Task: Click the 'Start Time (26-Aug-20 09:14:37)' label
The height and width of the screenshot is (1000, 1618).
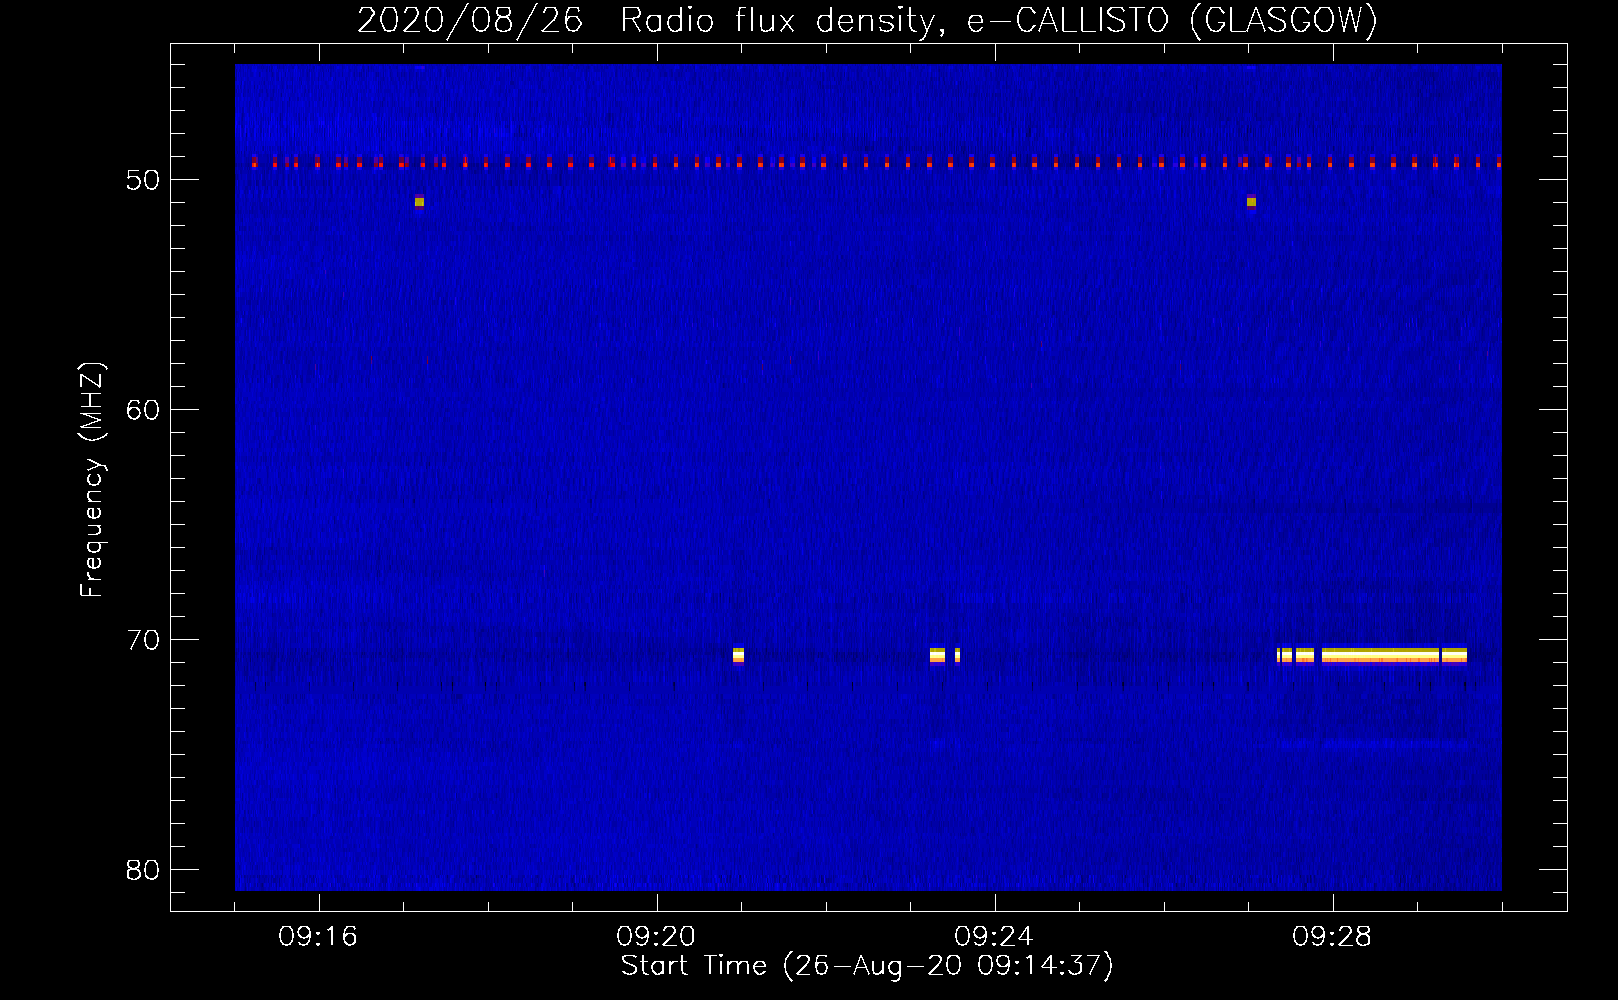Action: click(867, 966)
